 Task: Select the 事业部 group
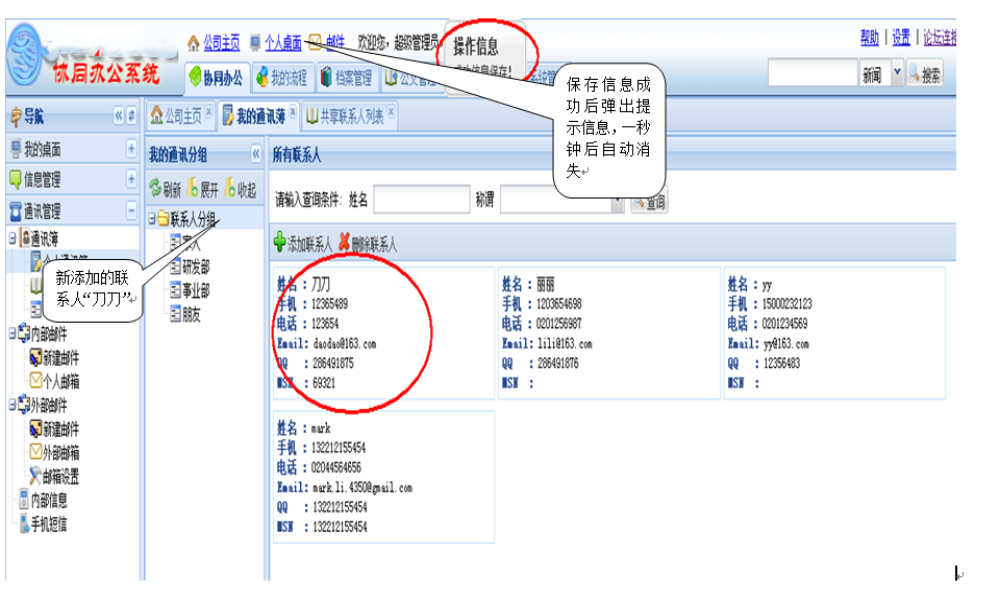tap(190, 290)
